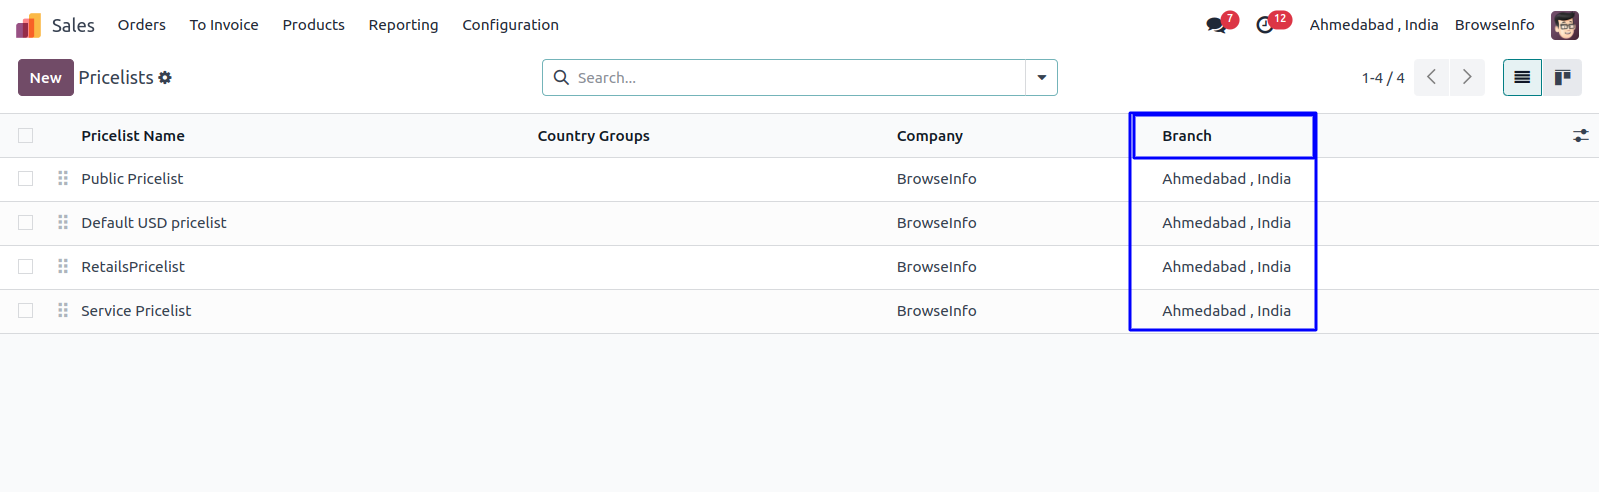Screen dimensions: 1599x492
Task: Open optional columns adjust icon
Action: pos(1580,135)
